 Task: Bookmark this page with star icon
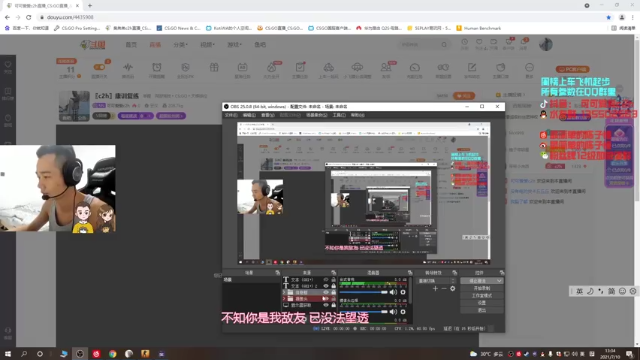[609, 17]
